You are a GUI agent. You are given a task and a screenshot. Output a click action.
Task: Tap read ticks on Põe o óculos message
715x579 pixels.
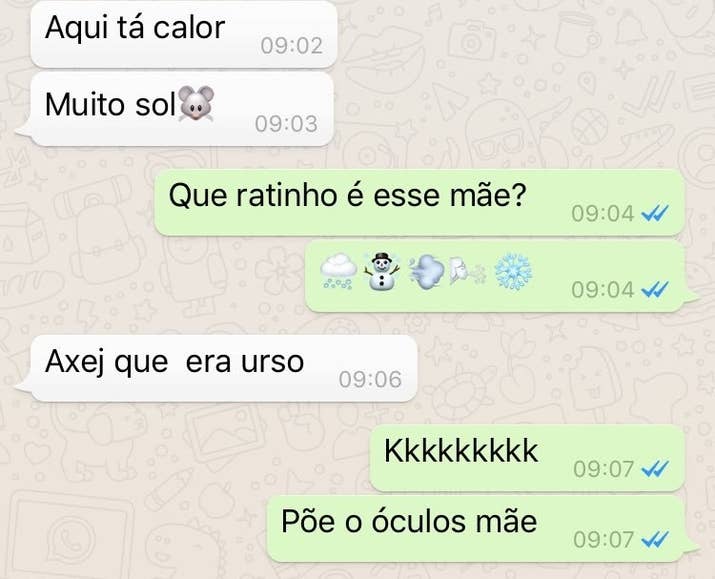pyautogui.click(x=655, y=539)
